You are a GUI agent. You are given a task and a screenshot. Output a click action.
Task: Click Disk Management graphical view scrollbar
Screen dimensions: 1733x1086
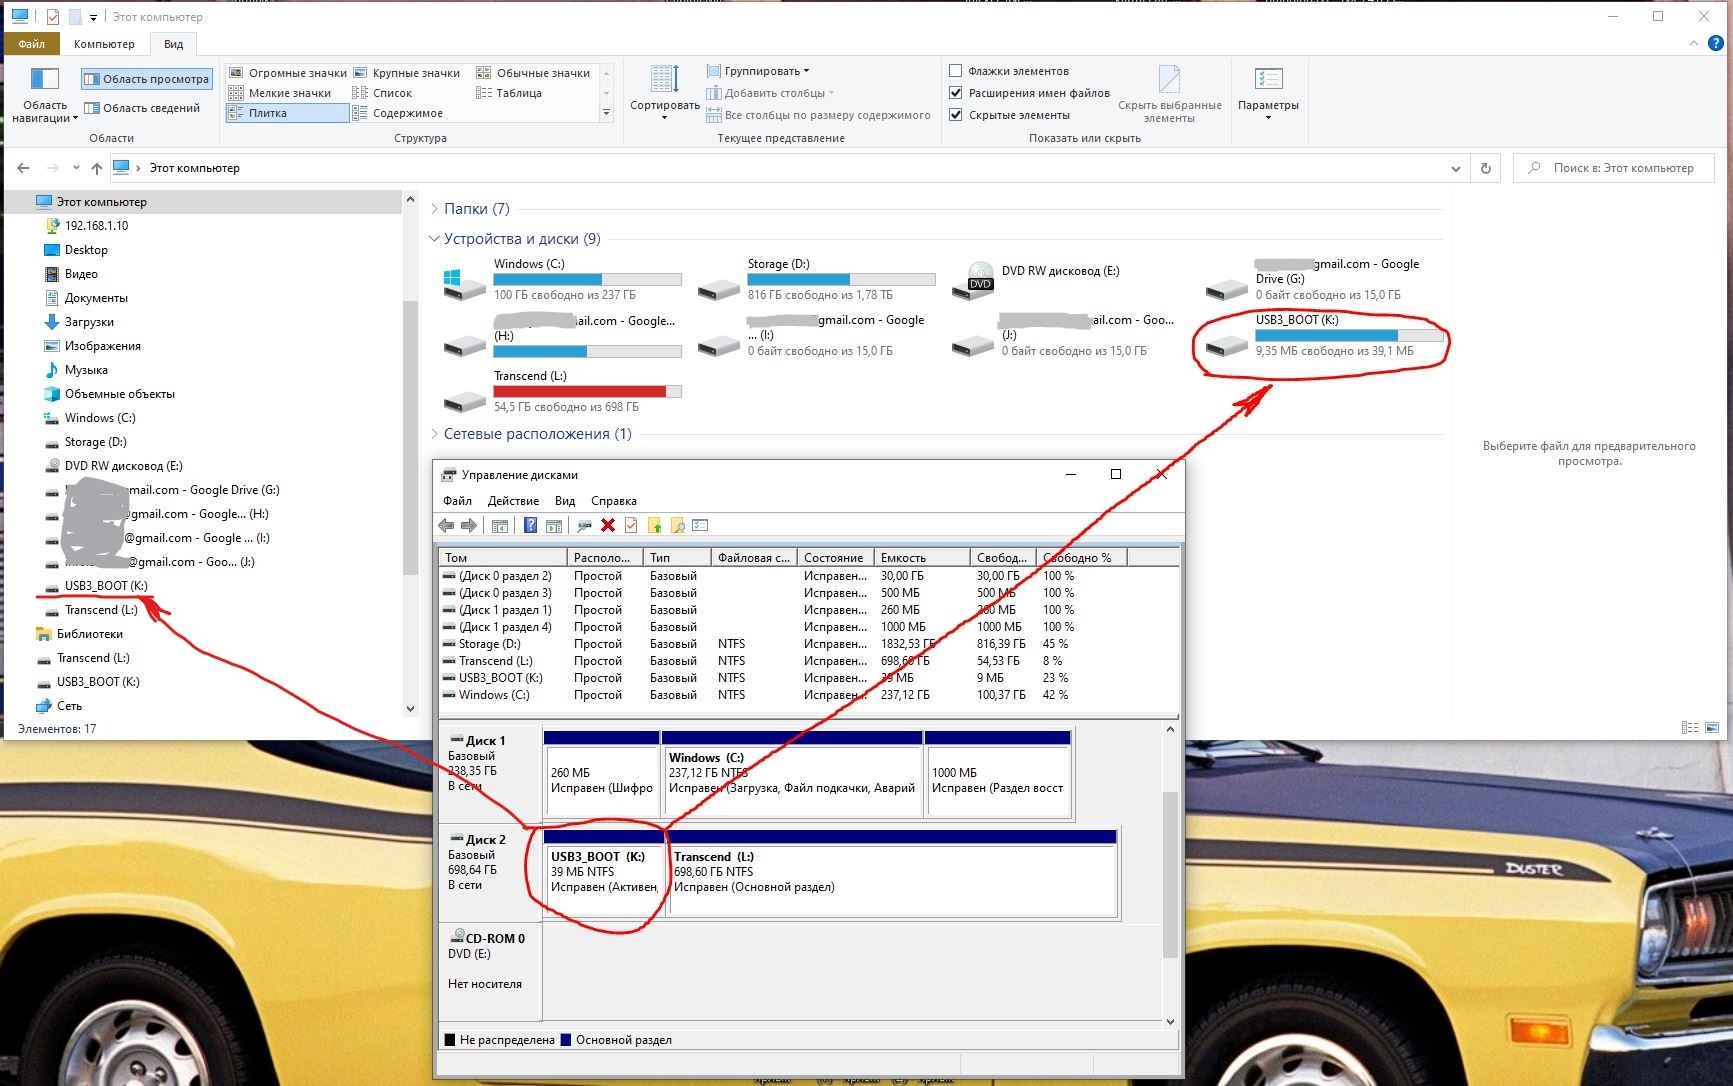(x=1170, y=874)
